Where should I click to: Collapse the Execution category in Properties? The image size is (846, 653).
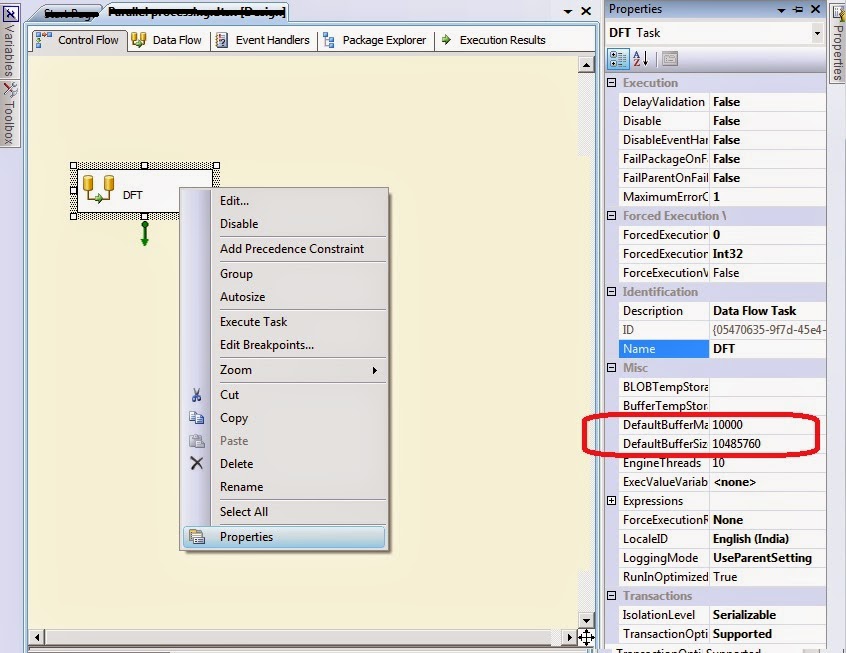[x=610, y=82]
